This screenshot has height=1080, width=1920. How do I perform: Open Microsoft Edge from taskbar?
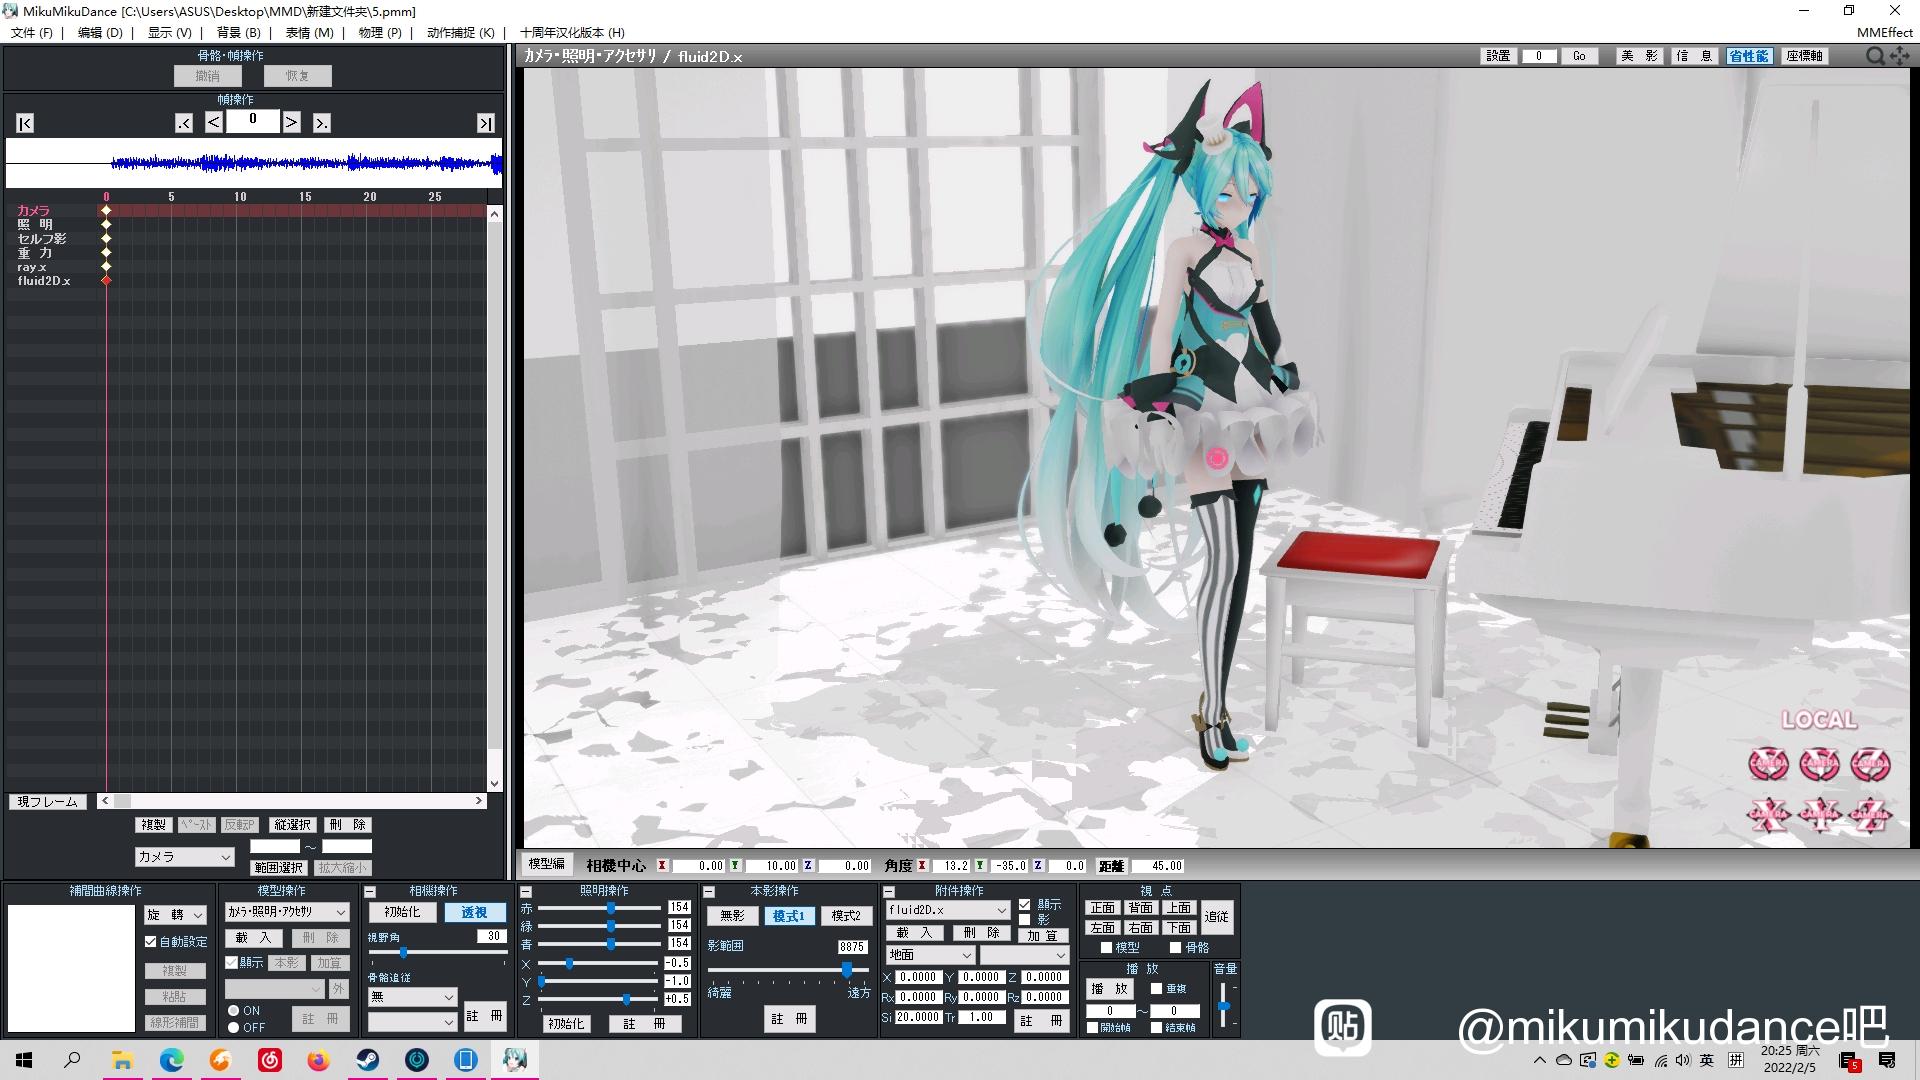click(171, 1060)
